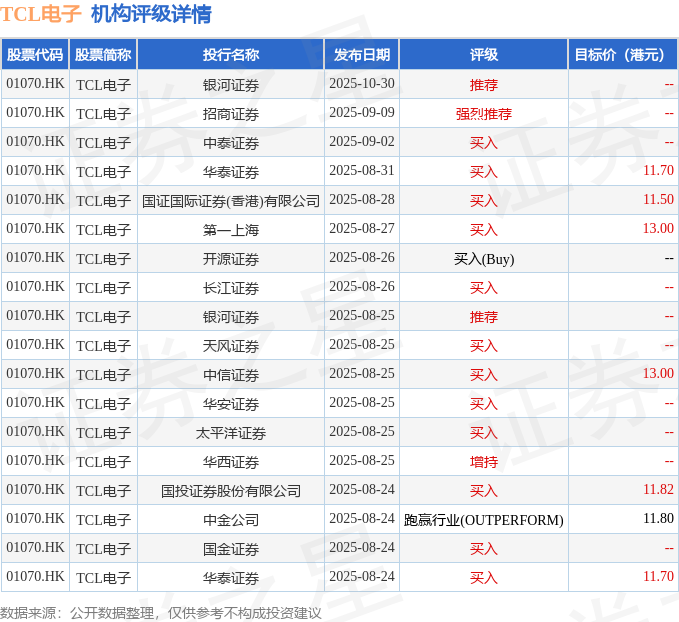Click 01070.HK in the 招商证券 row
This screenshot has height=622, width=679.
[x=35, y=113]
